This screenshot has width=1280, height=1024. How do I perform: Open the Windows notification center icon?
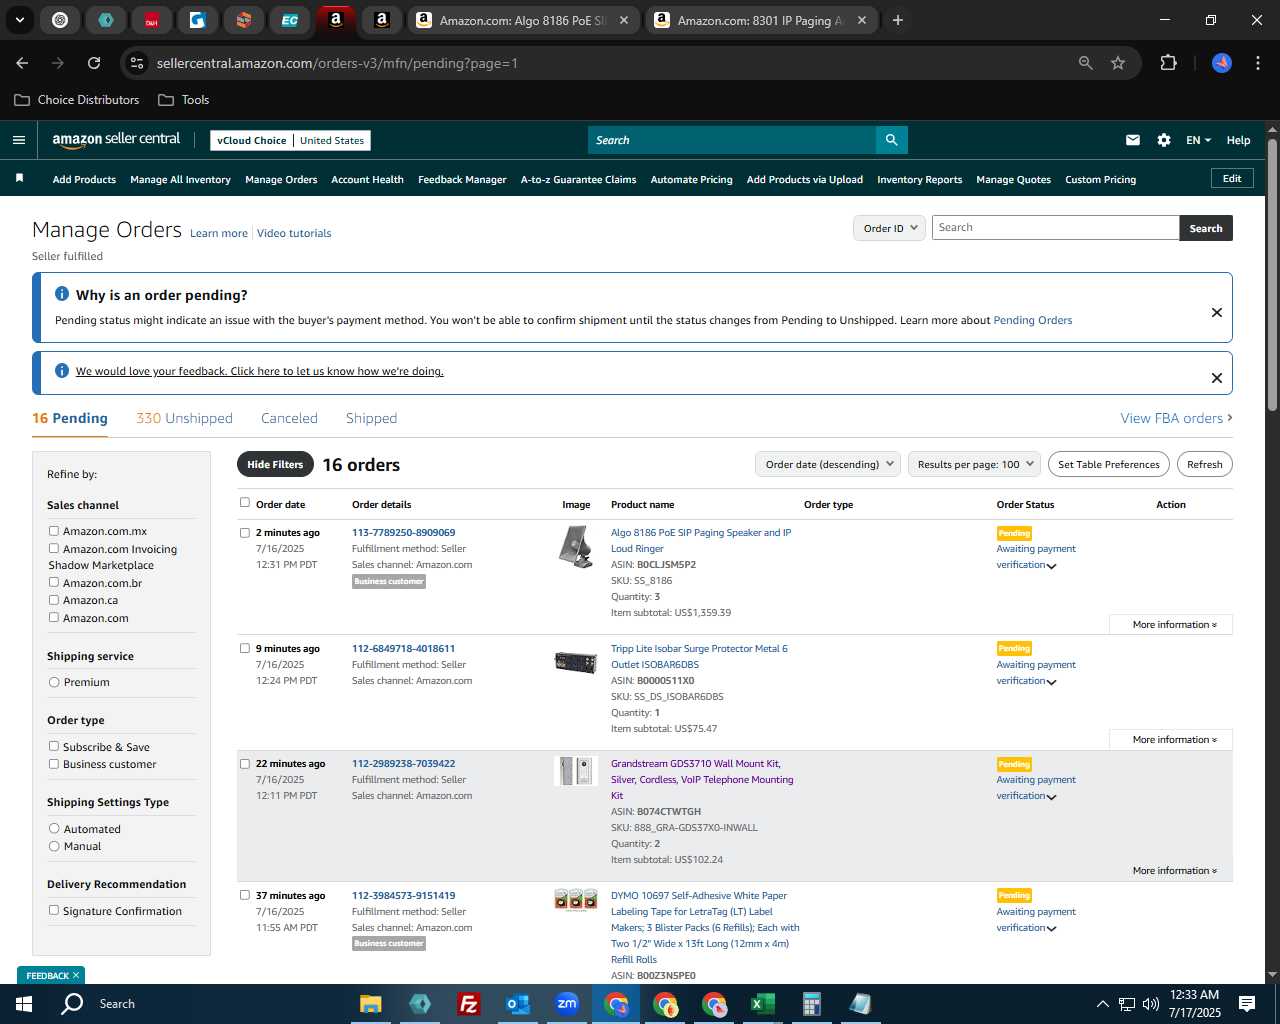(x=1247, y=1004)
